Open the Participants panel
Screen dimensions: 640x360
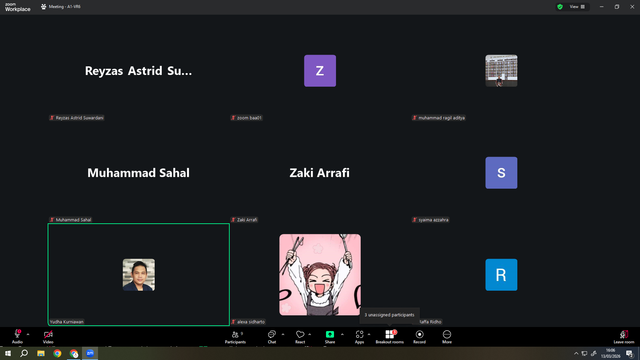[236, 337]
